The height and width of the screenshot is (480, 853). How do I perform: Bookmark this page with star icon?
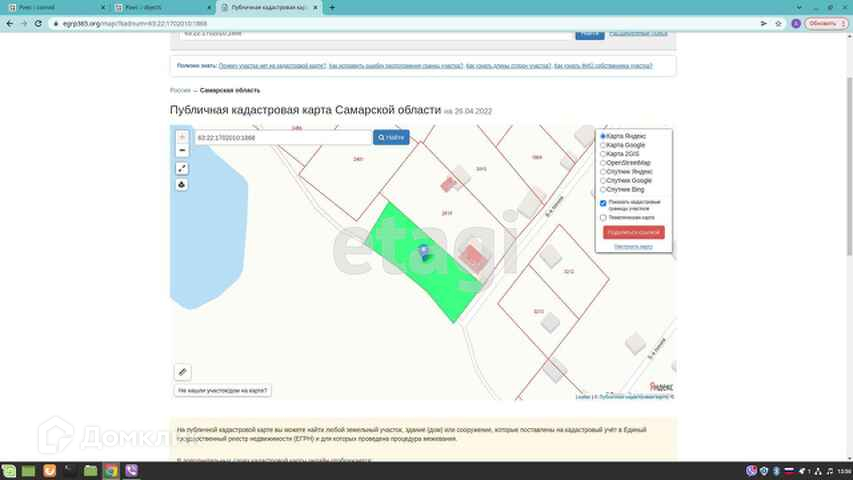click(778, 23)
